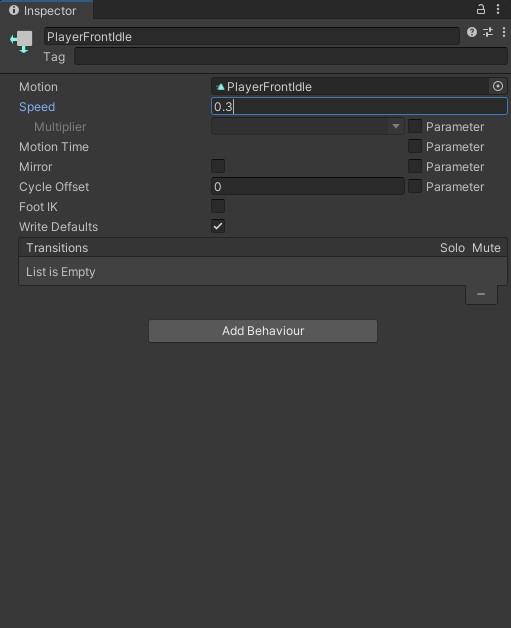The height and width of the screenshot is (628, 511).
Task: Click the animator state icon beside name
Action: pos(22,42)
